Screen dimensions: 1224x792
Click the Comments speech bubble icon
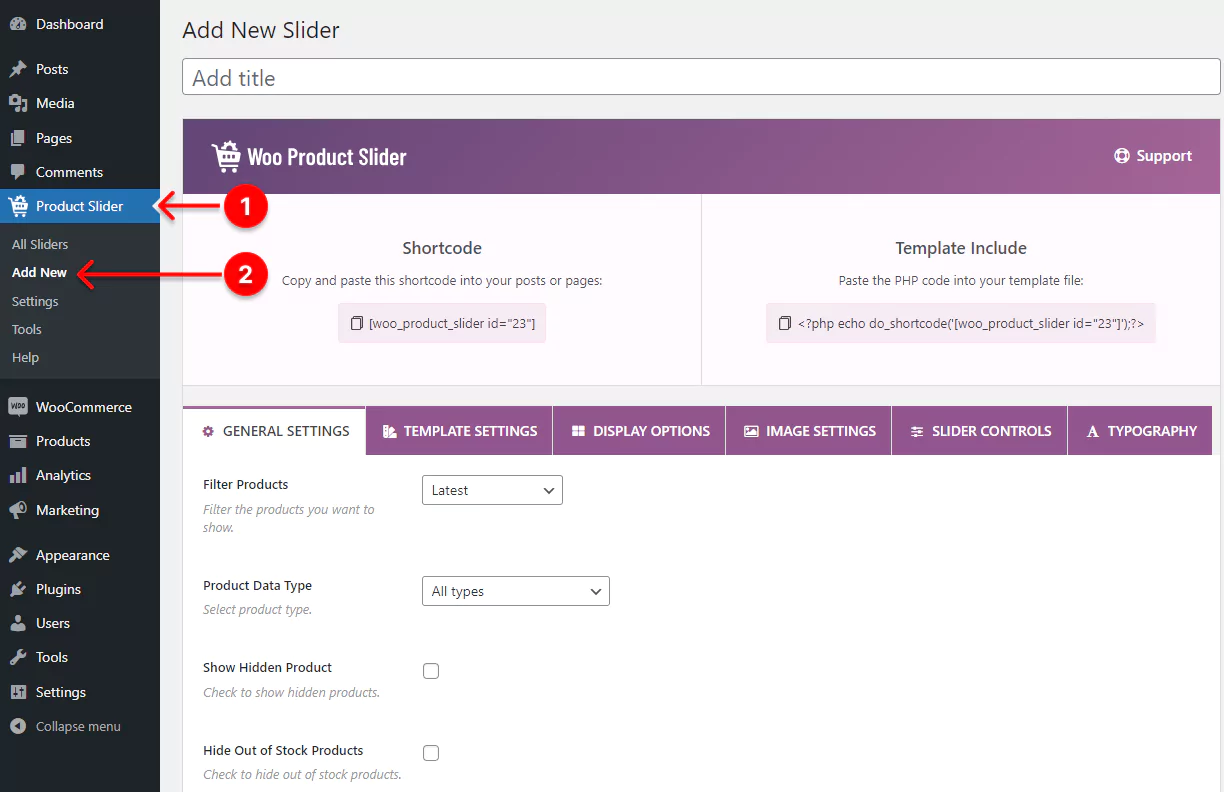(18, 172)
